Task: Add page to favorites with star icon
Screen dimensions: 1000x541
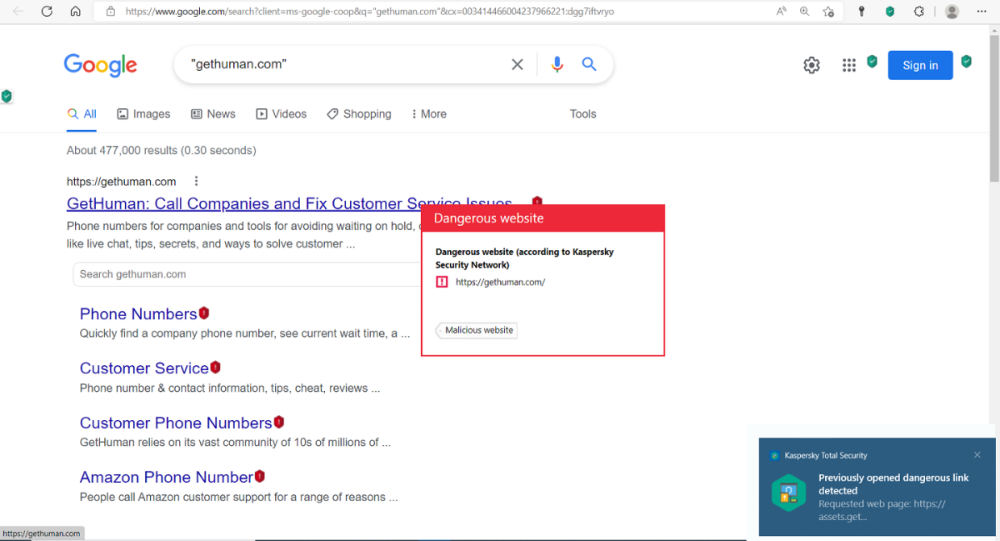Action: pos(828,11)
